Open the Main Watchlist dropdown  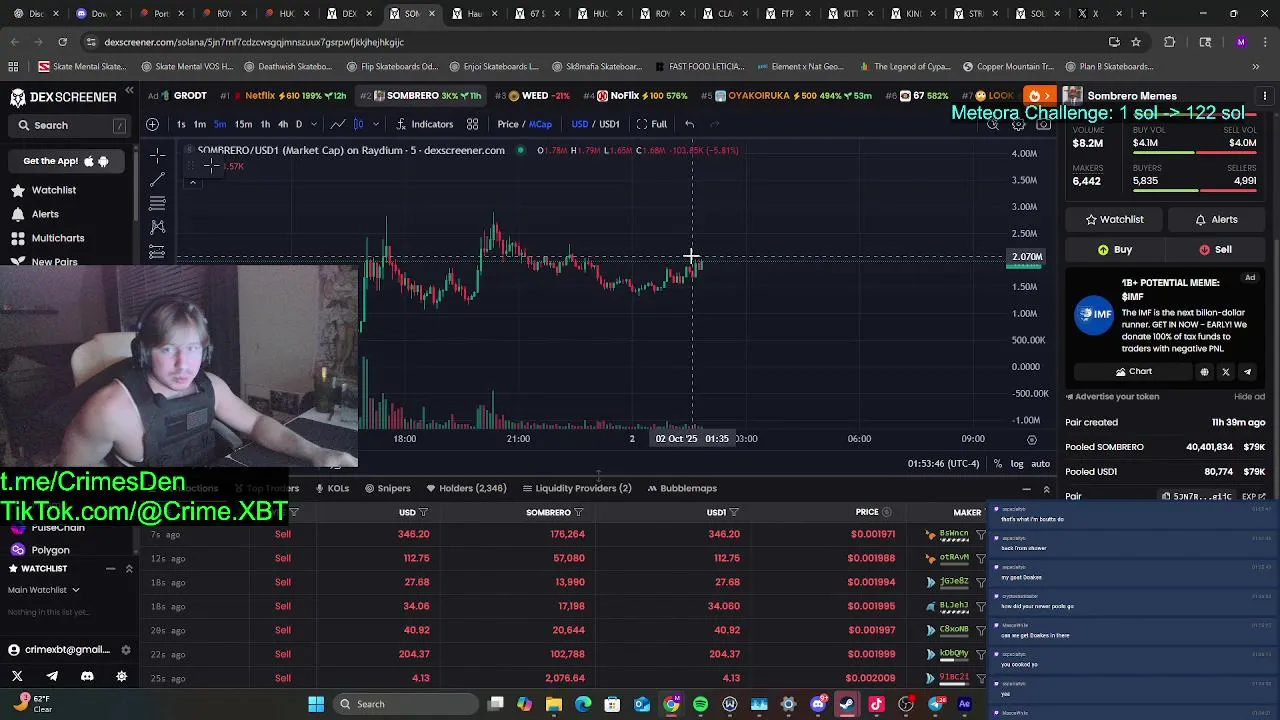(x=44, y=590)
